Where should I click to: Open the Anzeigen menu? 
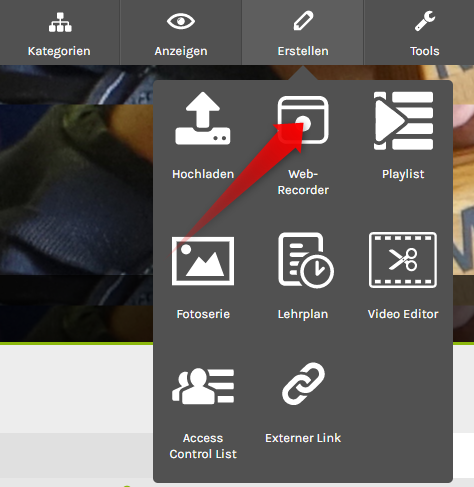tap(181, 32)
